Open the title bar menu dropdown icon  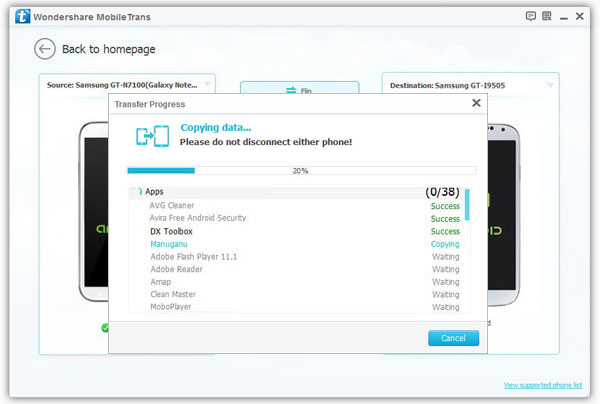pyautogui.click(x=547, y=17)
